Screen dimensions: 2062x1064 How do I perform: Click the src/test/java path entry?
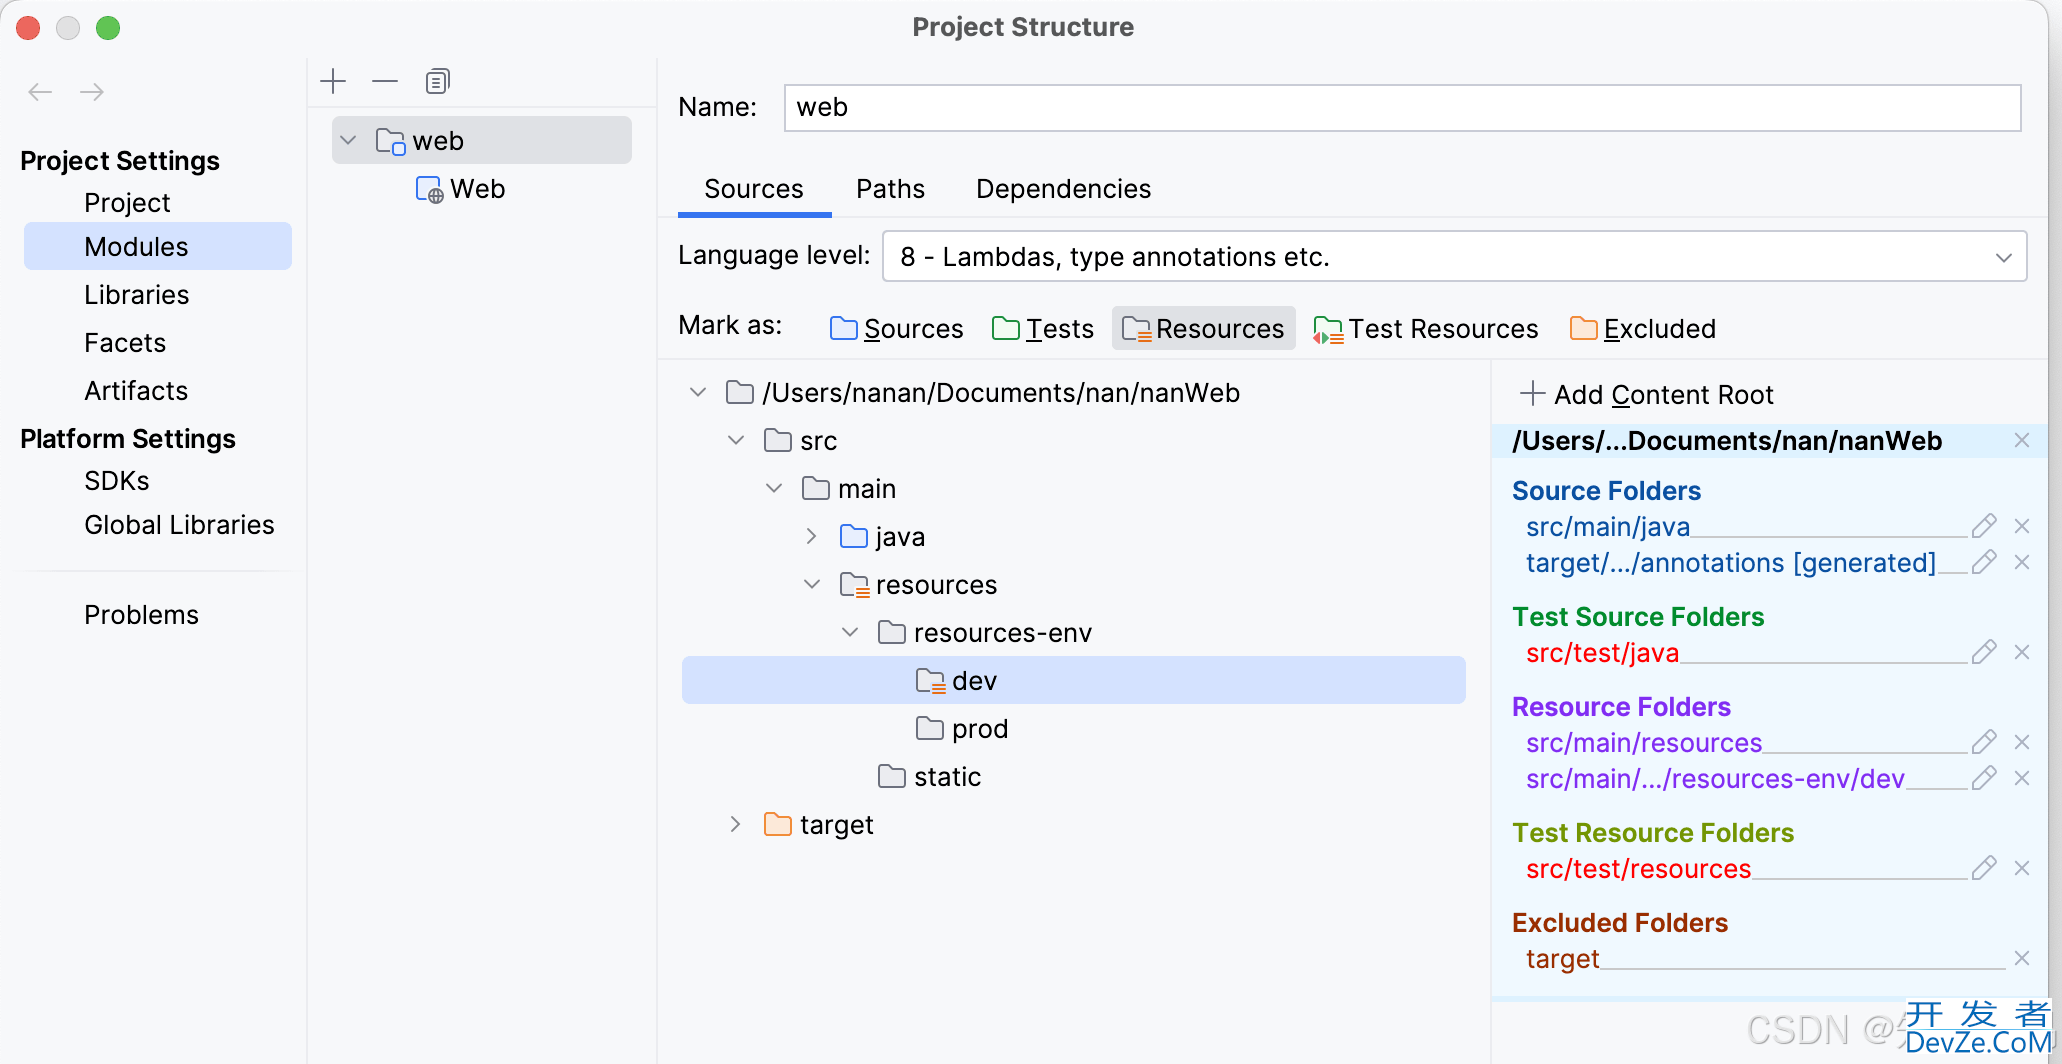click(1602, 653)
